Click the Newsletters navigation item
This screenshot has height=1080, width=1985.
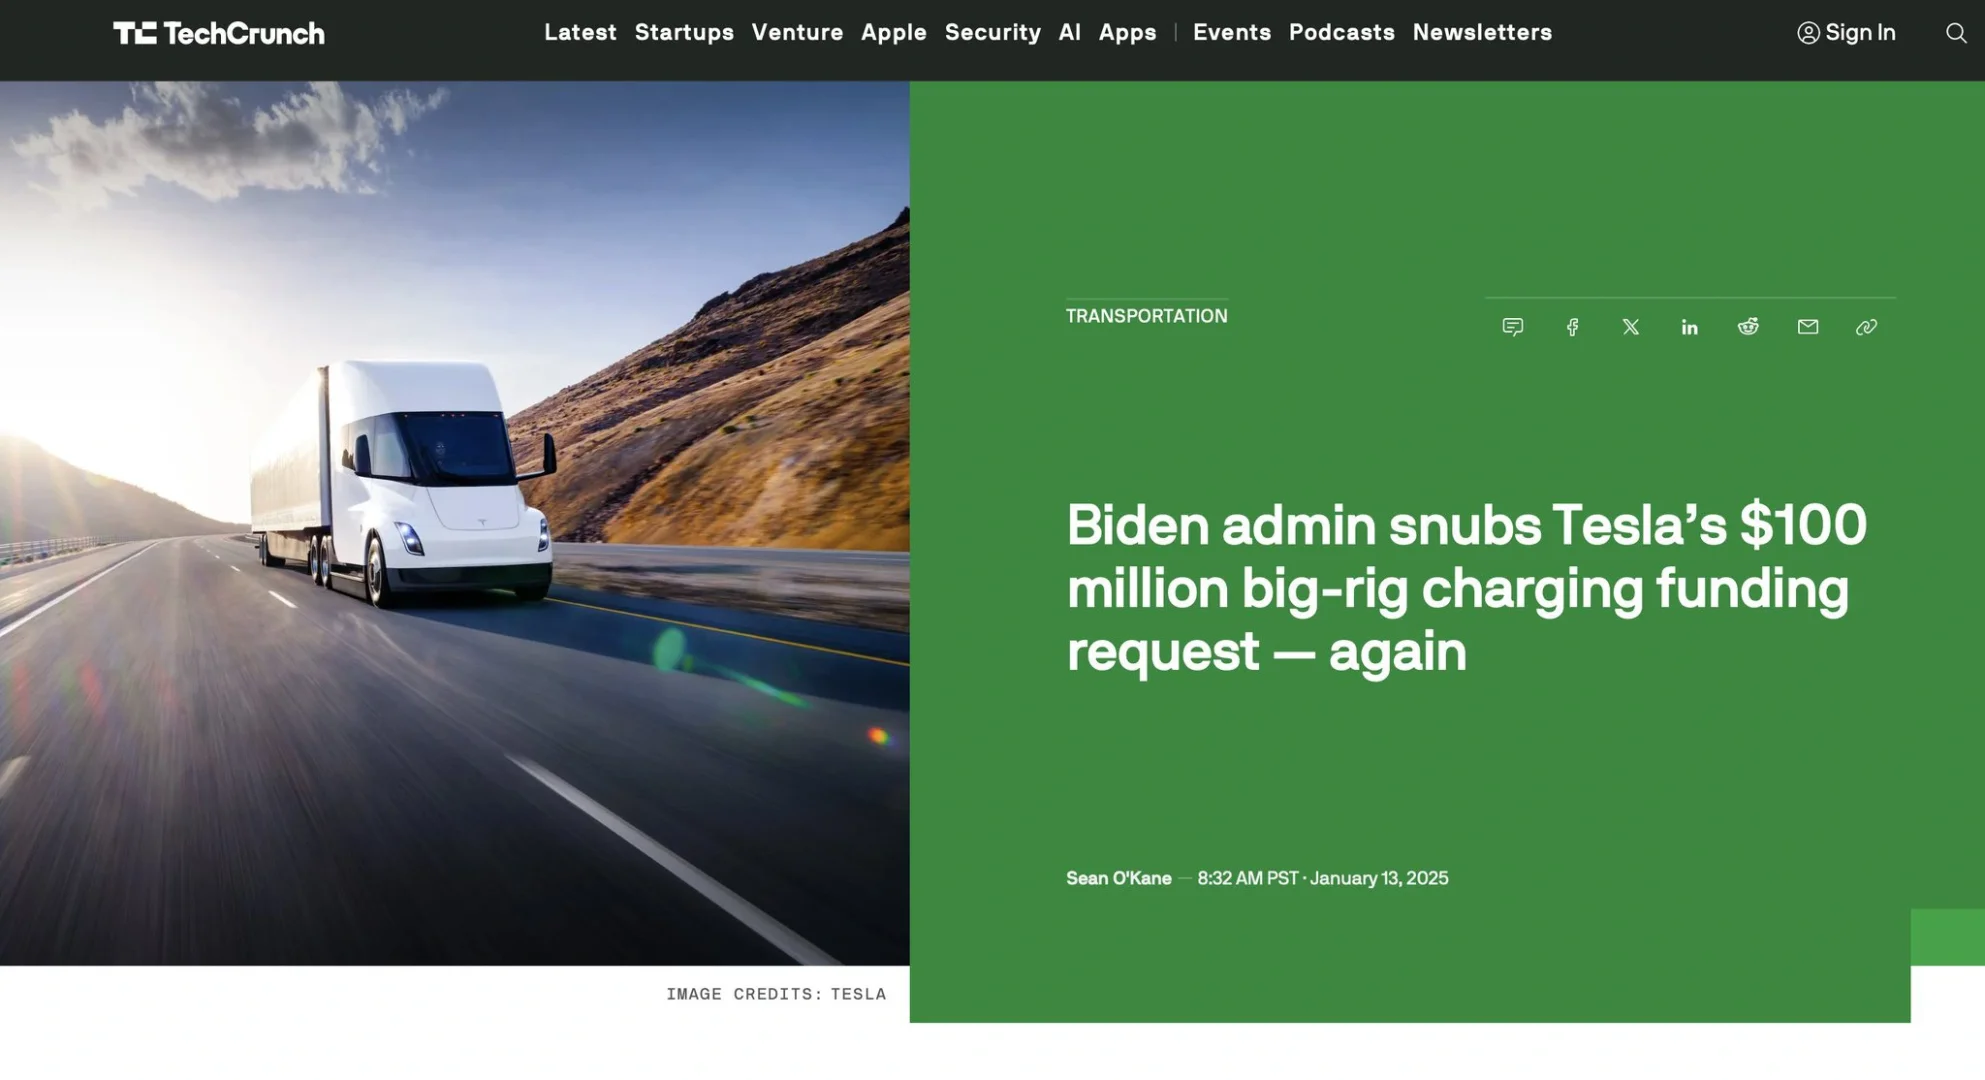pos(1481,31)
